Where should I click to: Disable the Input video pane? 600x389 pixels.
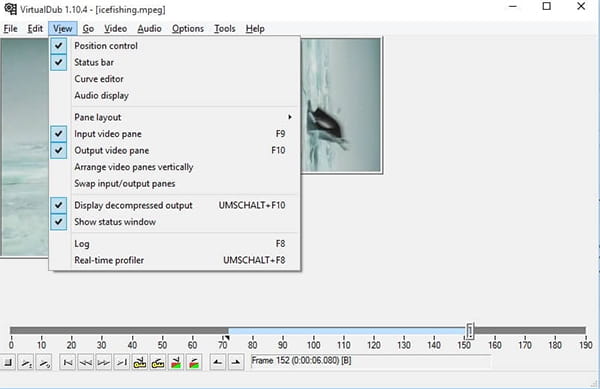coord(175,134)
